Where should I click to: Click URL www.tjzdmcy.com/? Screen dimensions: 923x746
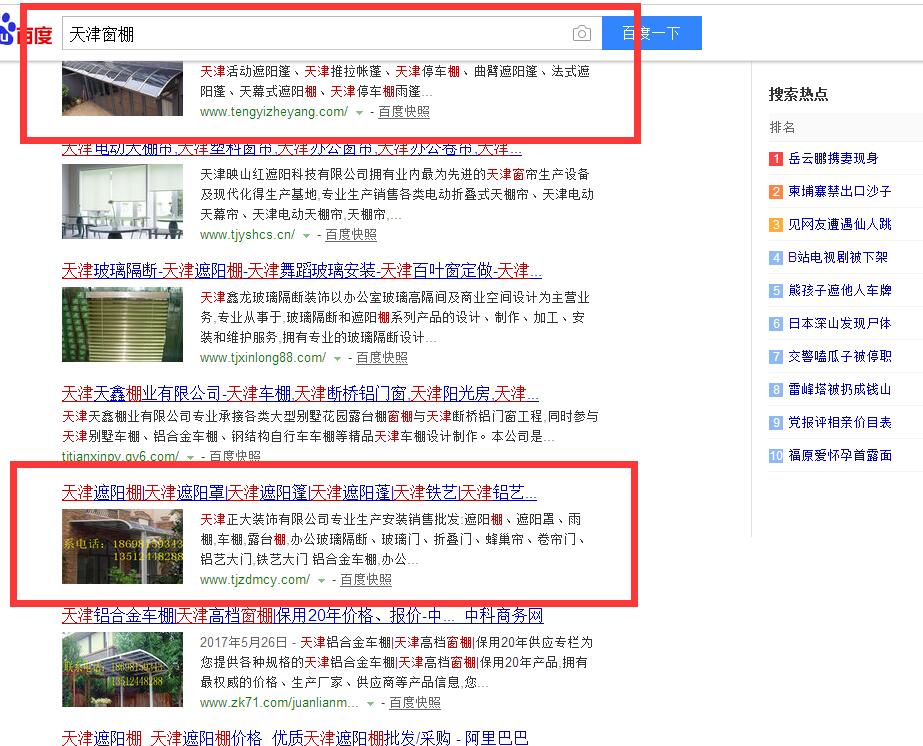(255, 580)
